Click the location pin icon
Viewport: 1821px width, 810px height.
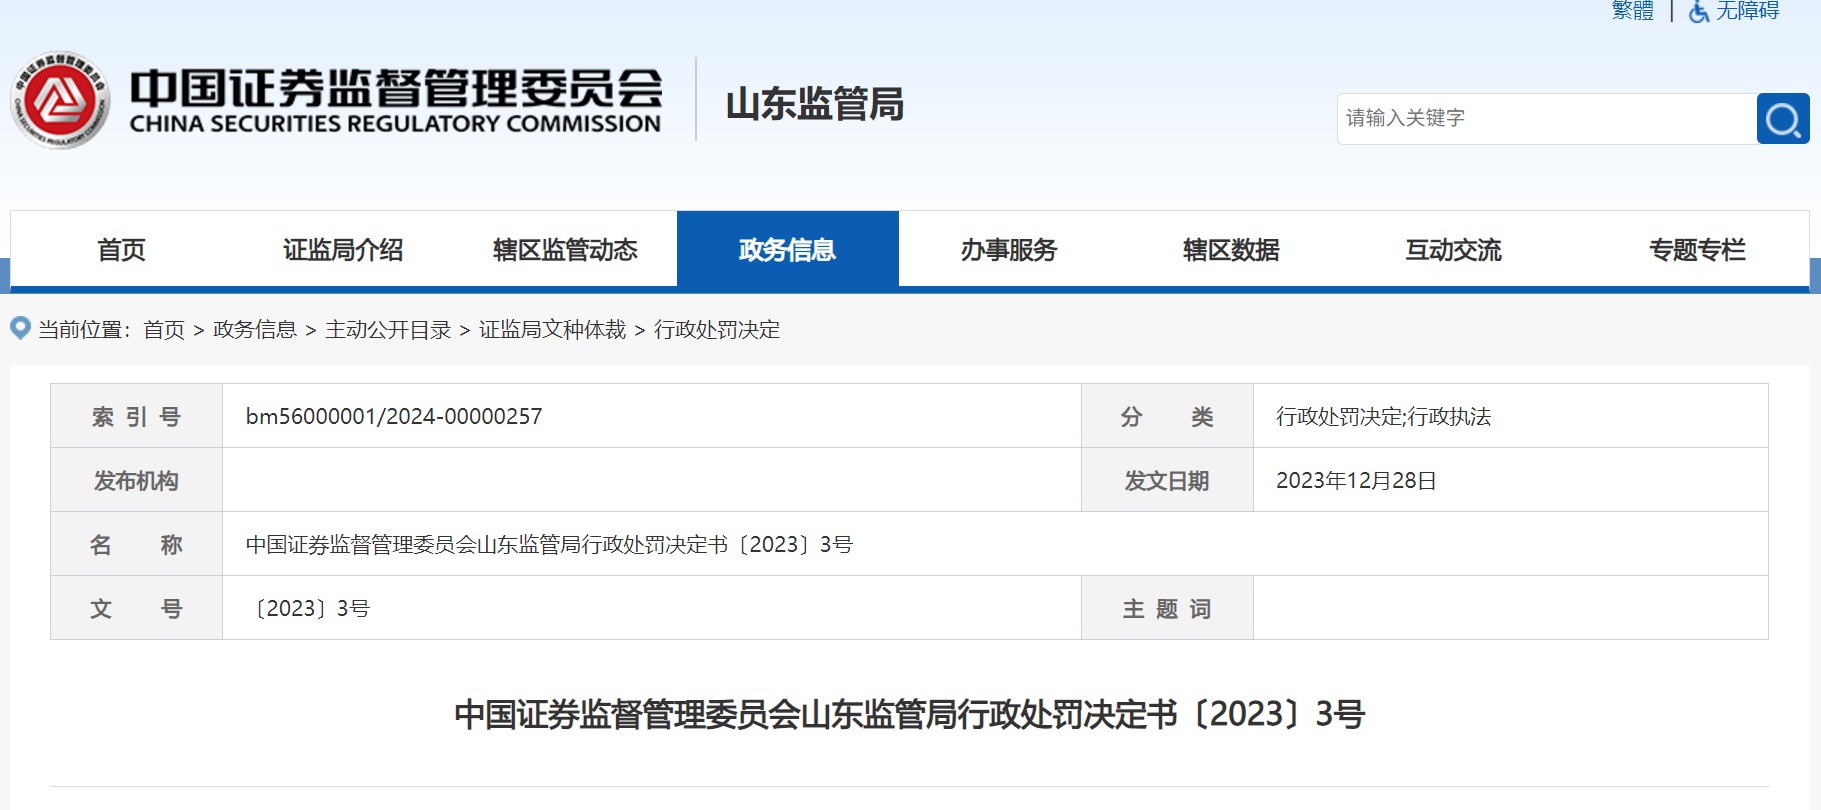(20, 328)
